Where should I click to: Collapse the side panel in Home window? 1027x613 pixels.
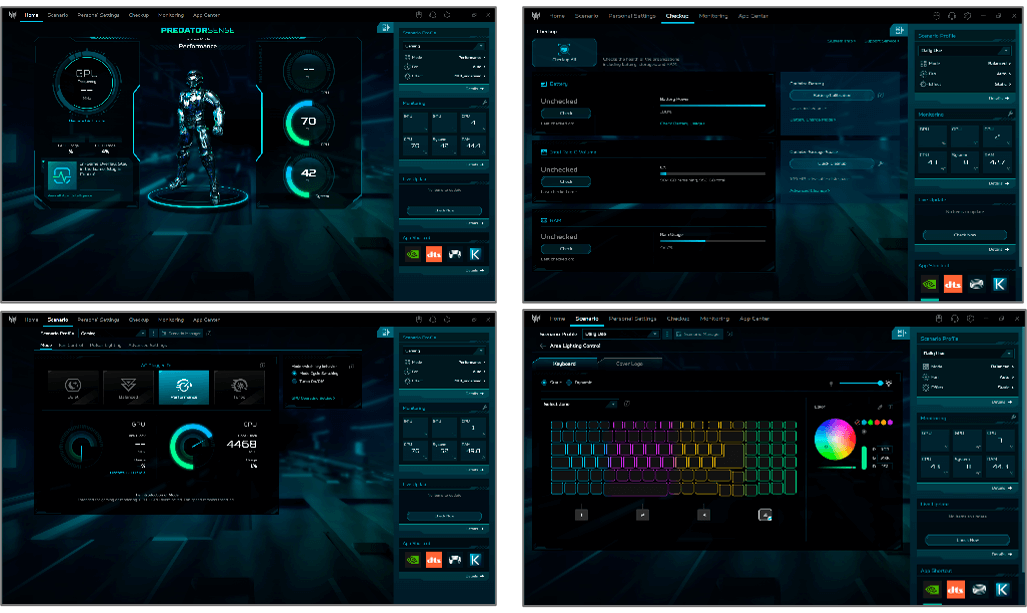386,28
